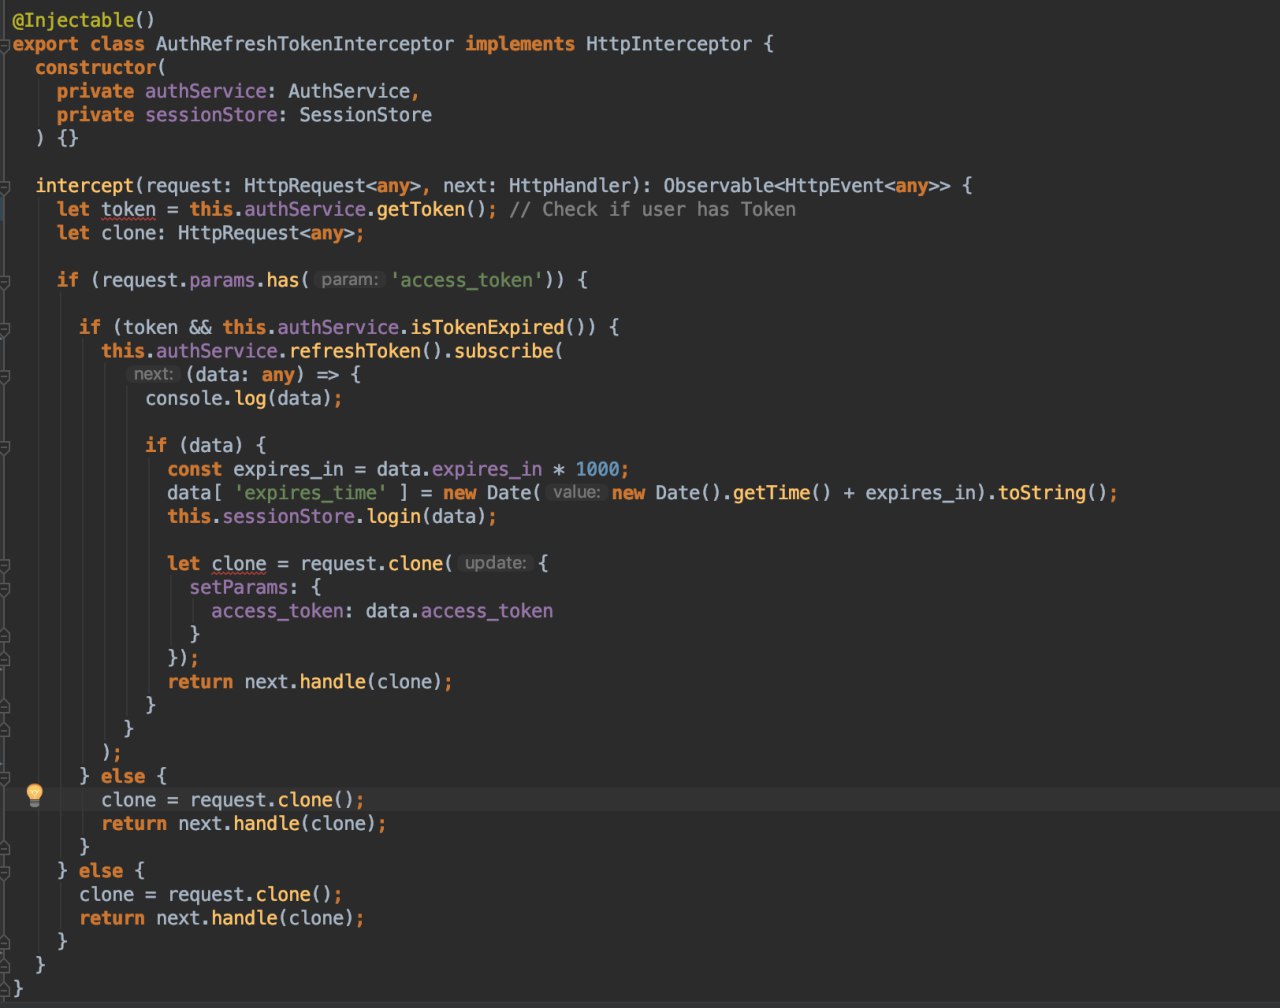Collapse fold marker on setParams line
The image size is (1280, 1008).
click(x=4, y=589)
